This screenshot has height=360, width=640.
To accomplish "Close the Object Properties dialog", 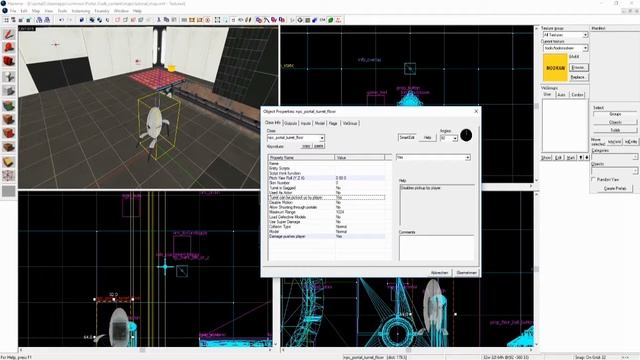I will (x=476, y=111).
